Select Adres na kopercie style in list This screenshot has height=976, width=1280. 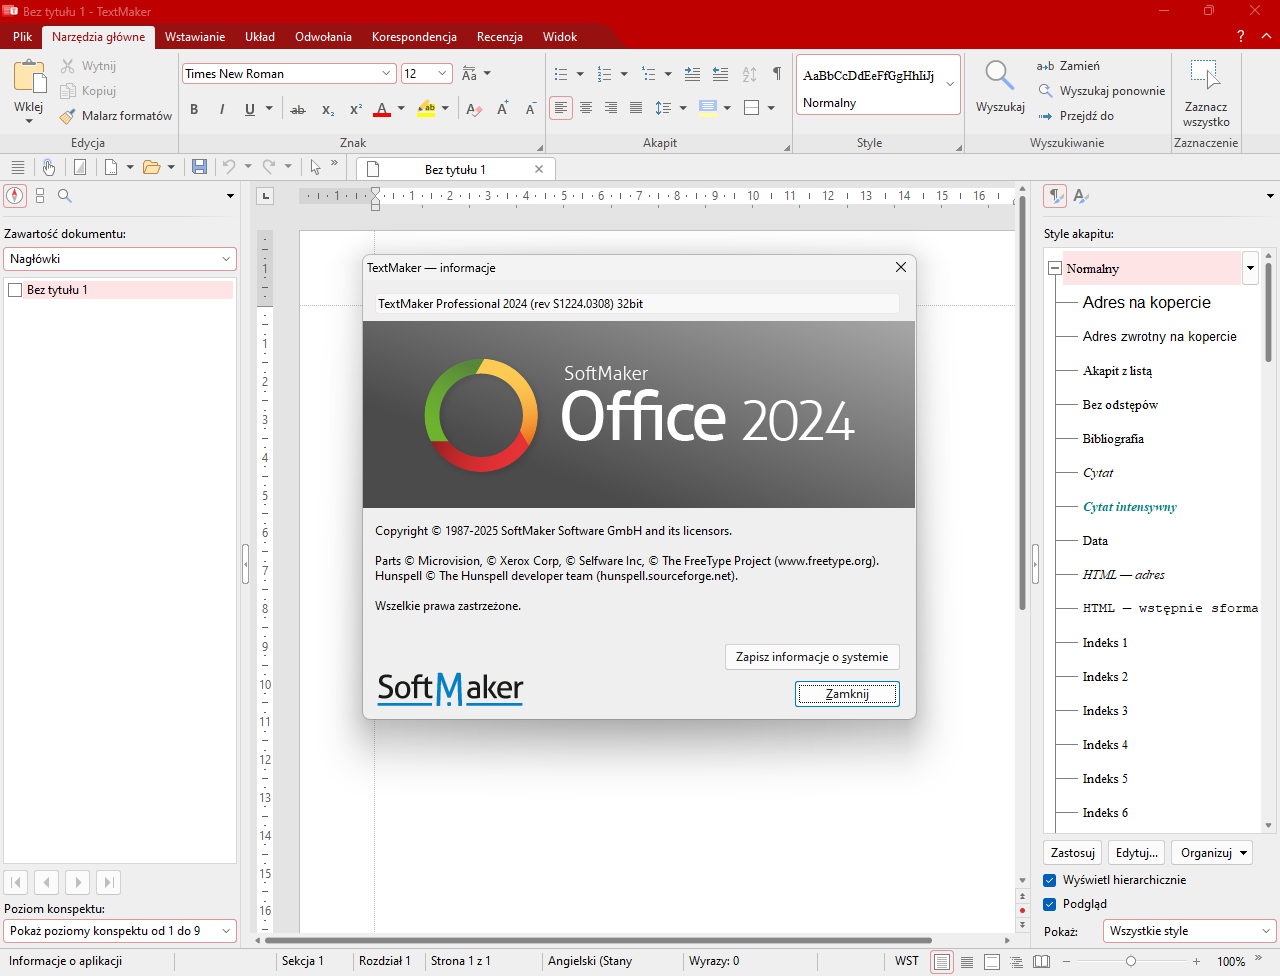pyautogui.click(x=1146, y=303)
